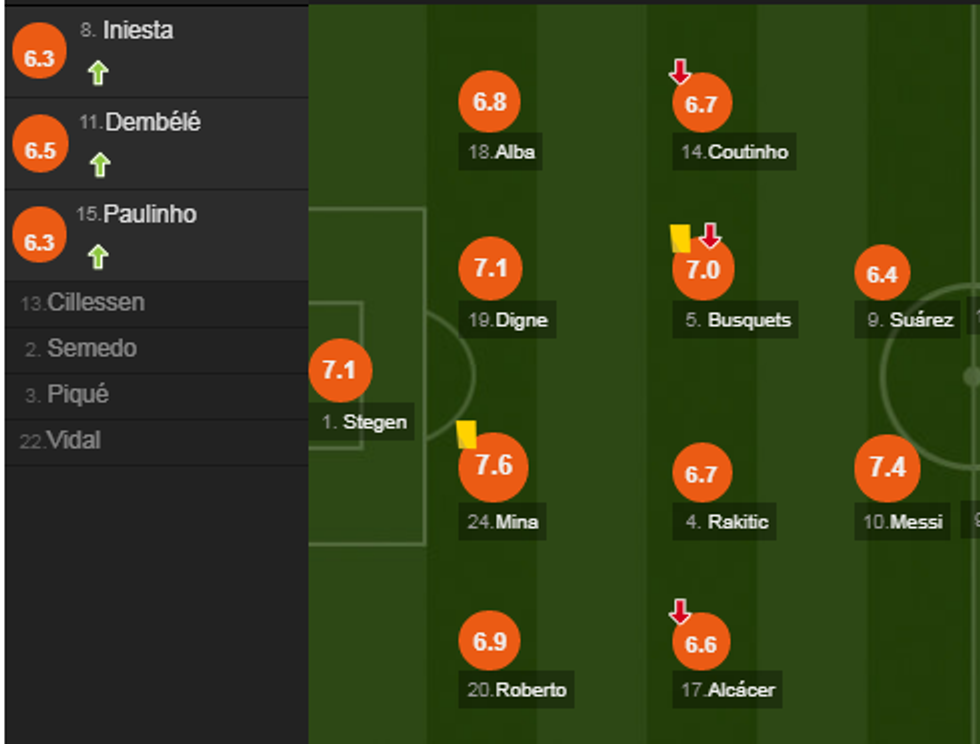Select Semedo in the bench list
980x744 pixels.
coord(92,348)
